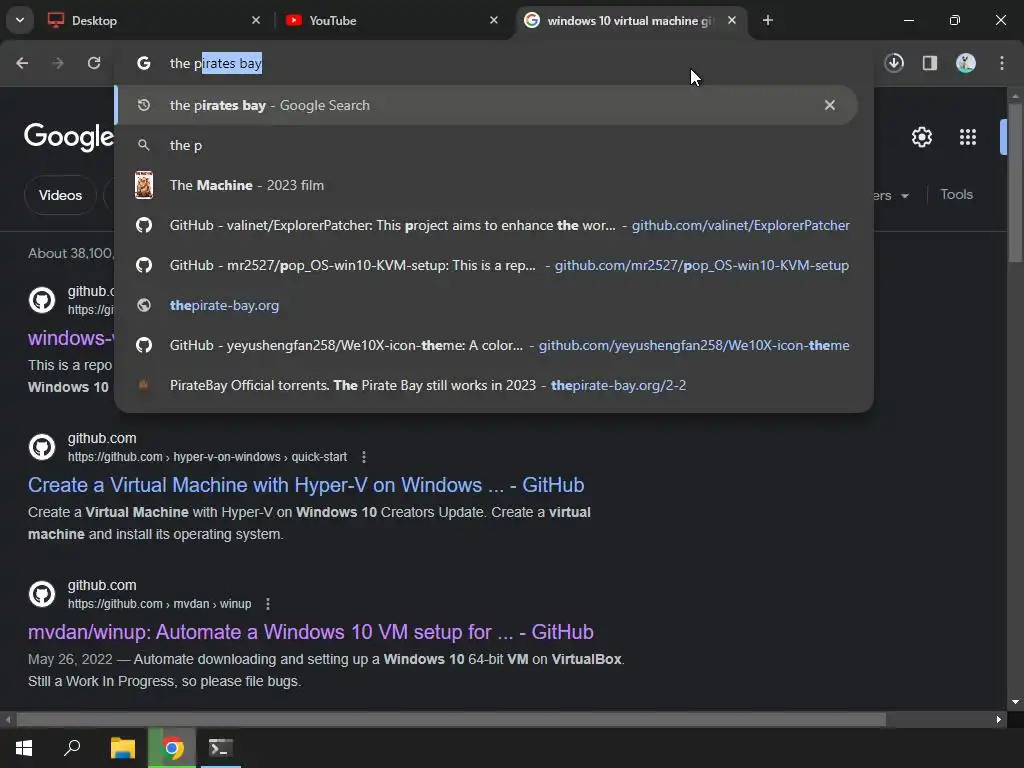This screenshot has width=1024, height=768.
Task: Close the windows 10 virtual machine tab
Action: pos(732,20)
